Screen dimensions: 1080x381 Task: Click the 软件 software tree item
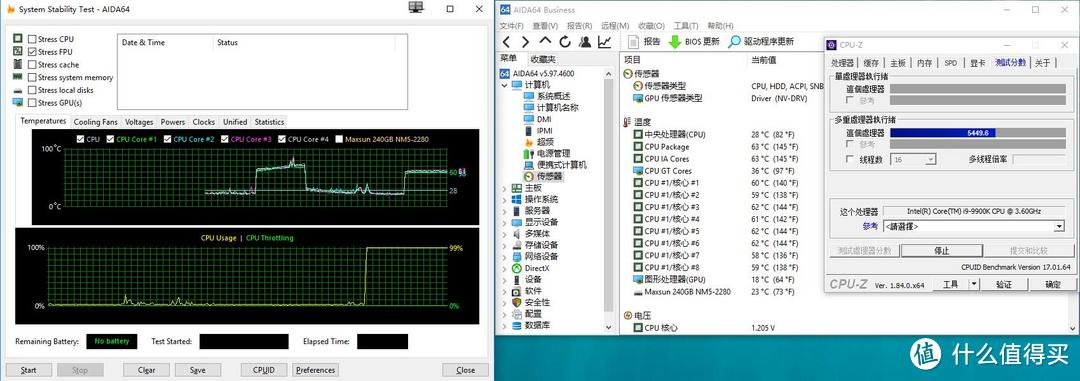coord(526,291)
